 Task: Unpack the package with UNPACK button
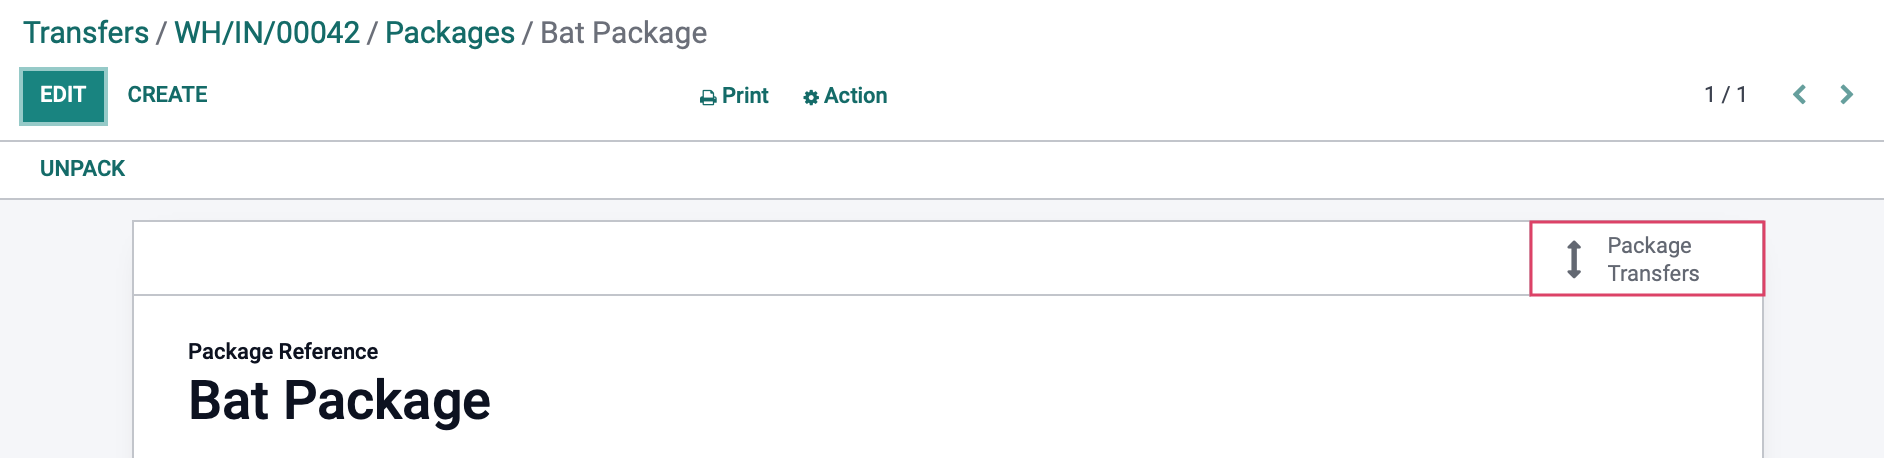pyautogui.click(x=82, y=169)
